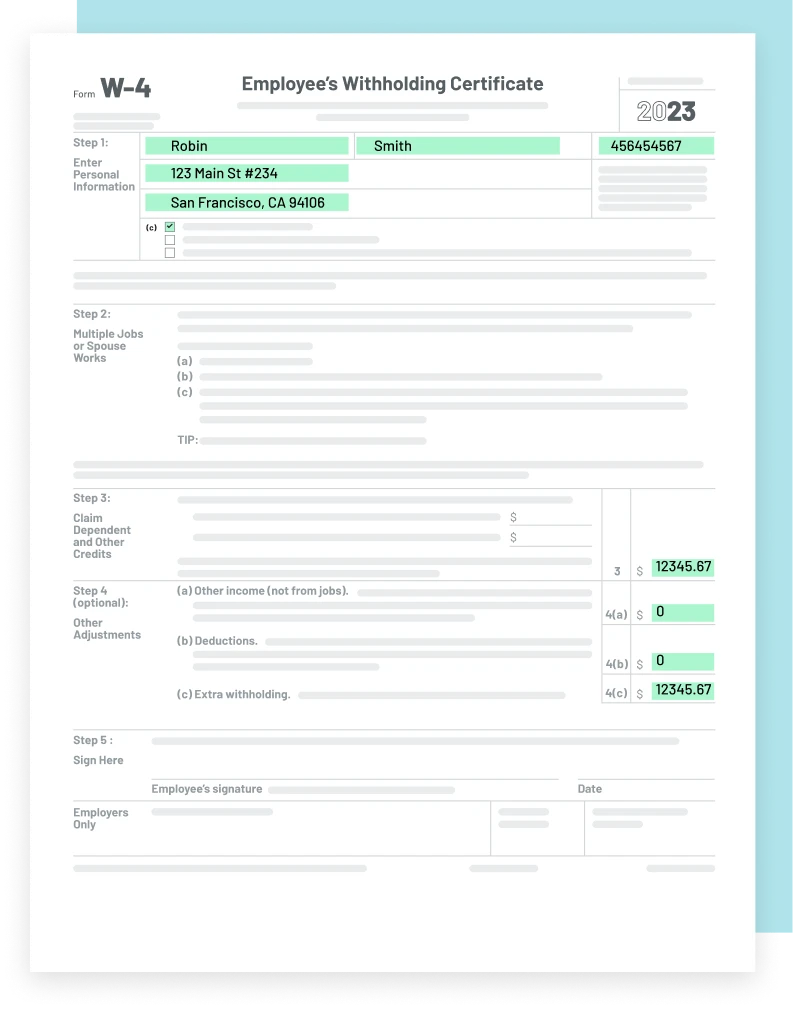Click the Step 4 (optional): label
This screenshot has width=793, height=1010.
[100, 596]
